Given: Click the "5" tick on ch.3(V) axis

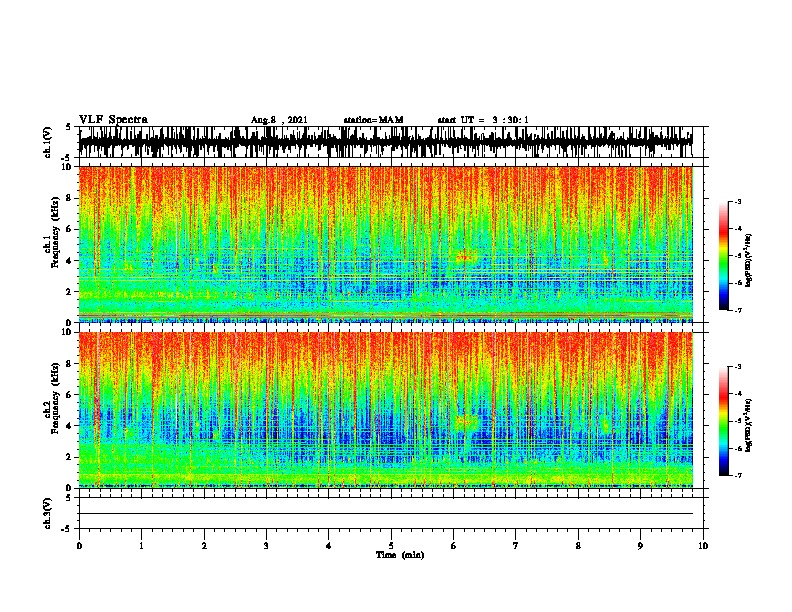Looking at the screenshot, I should tap(69, 498).
